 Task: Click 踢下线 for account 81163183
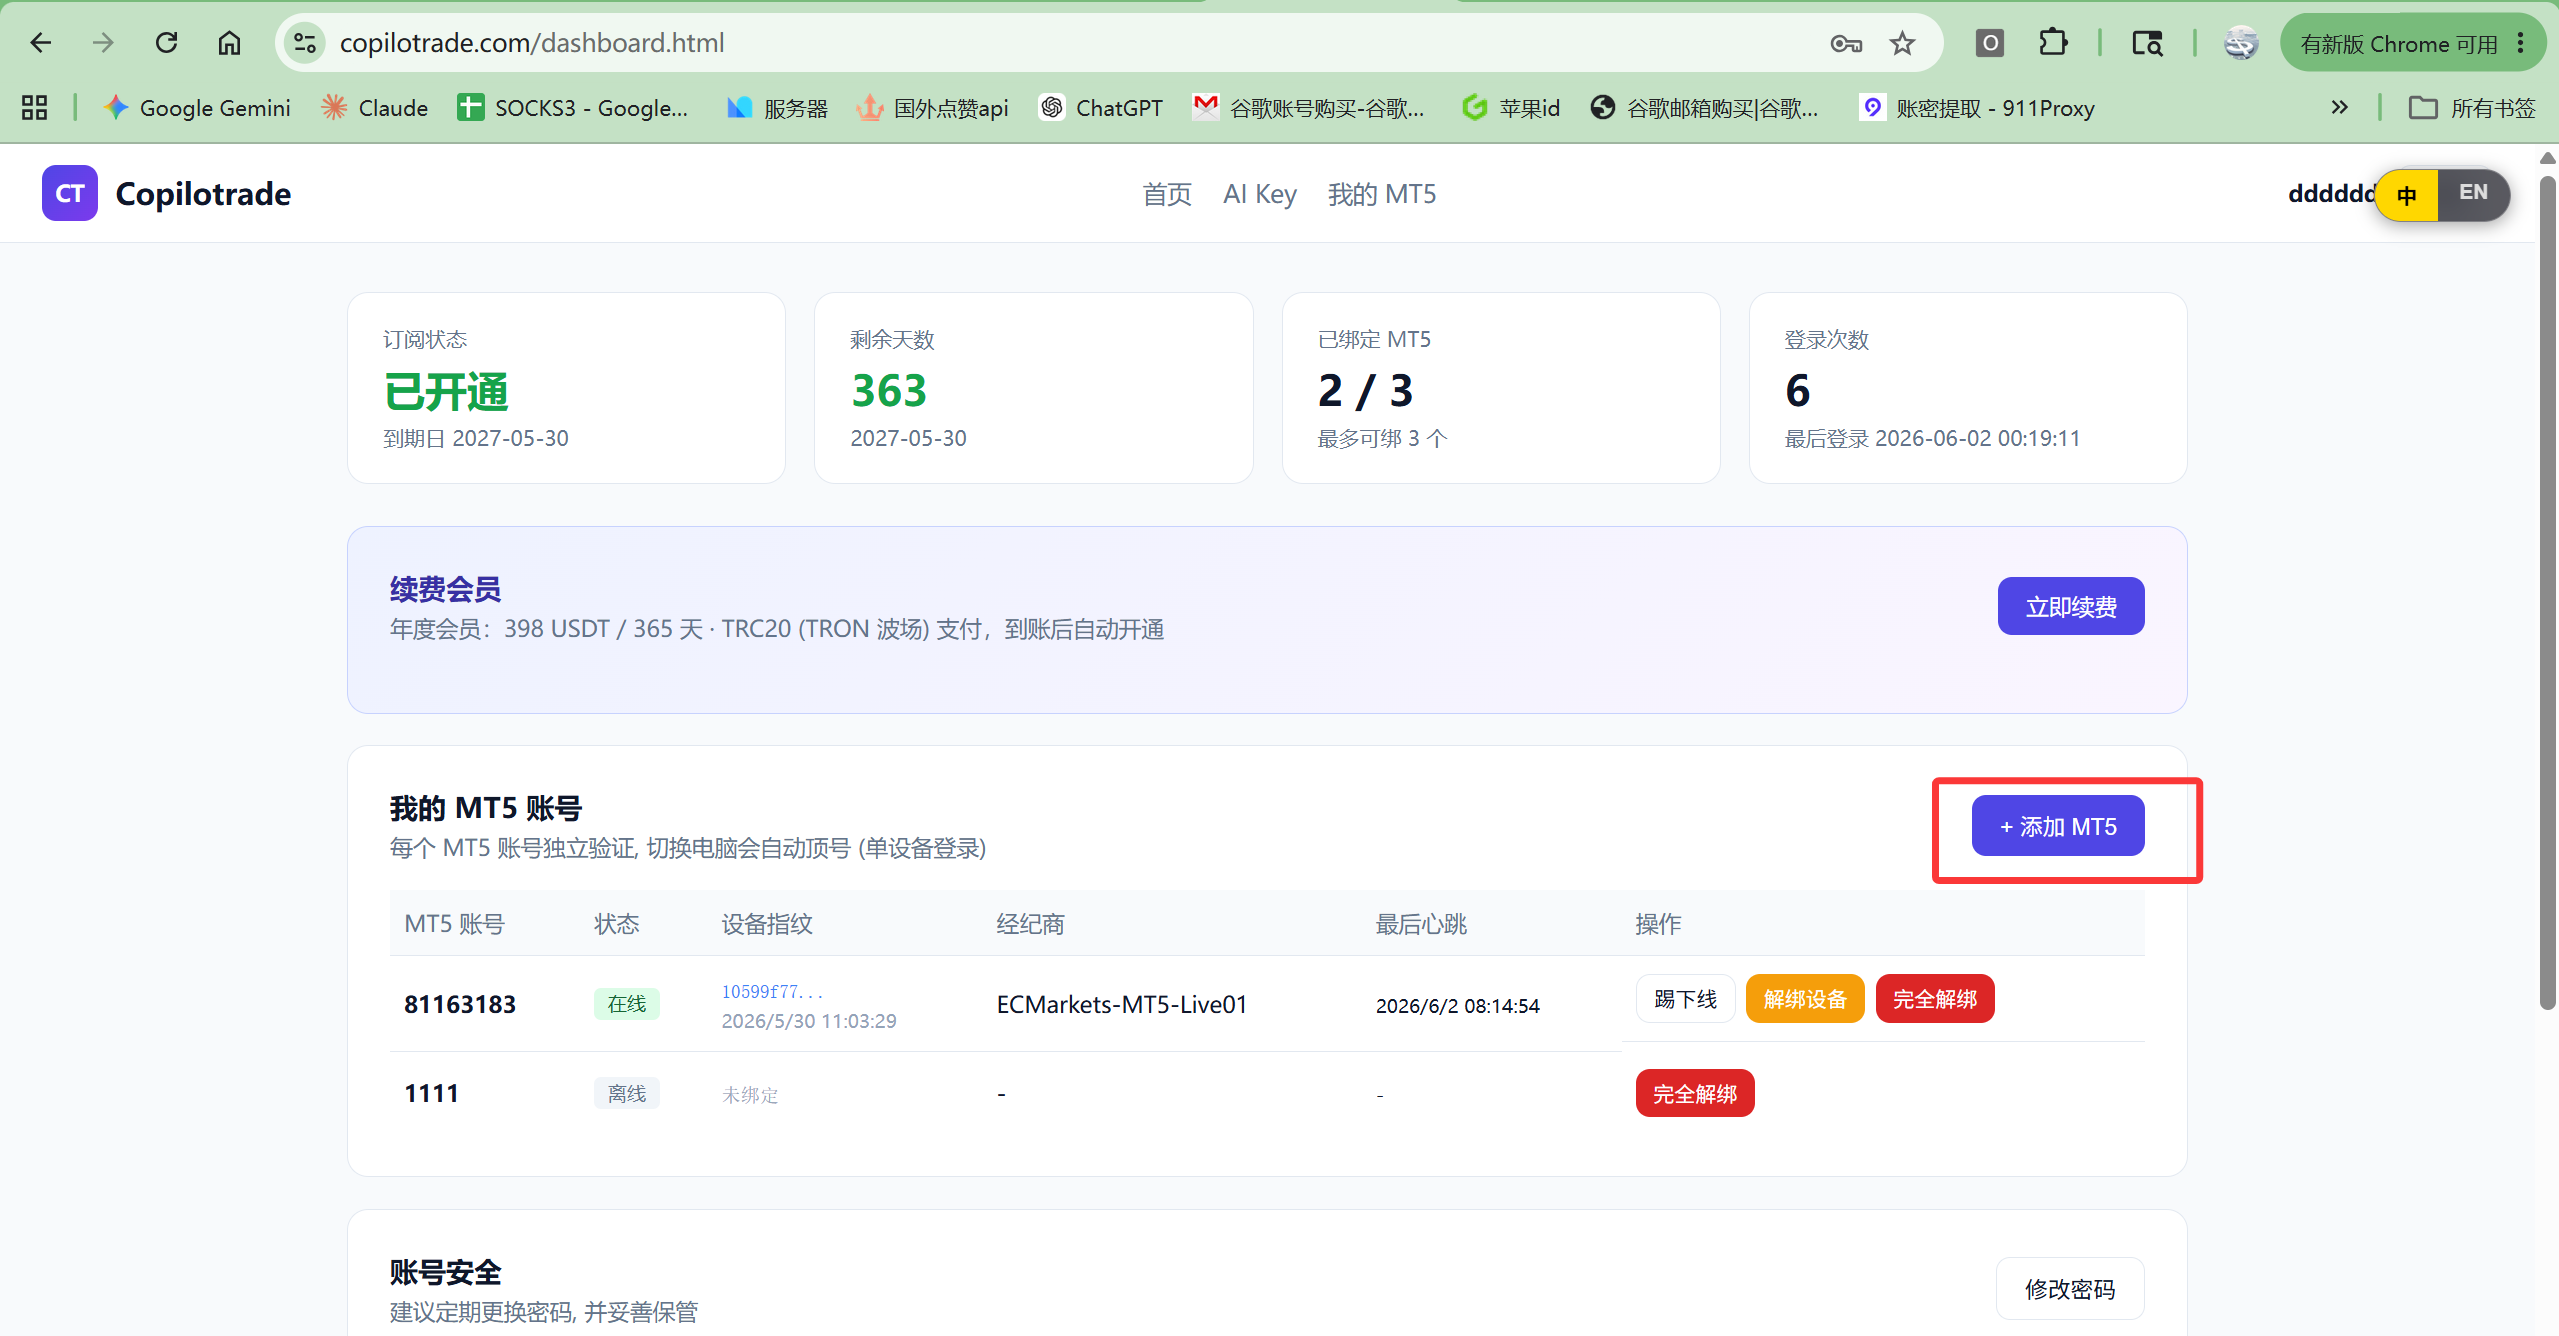1685,999
